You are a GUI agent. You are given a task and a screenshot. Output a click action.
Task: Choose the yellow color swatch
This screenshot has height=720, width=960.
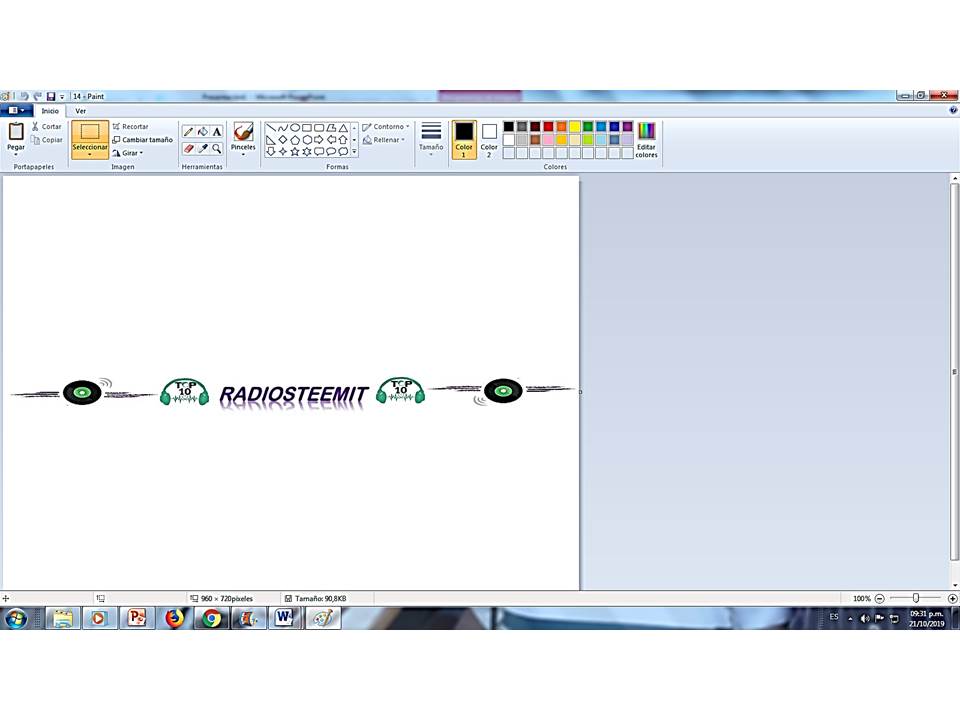(x=574, y=127)
